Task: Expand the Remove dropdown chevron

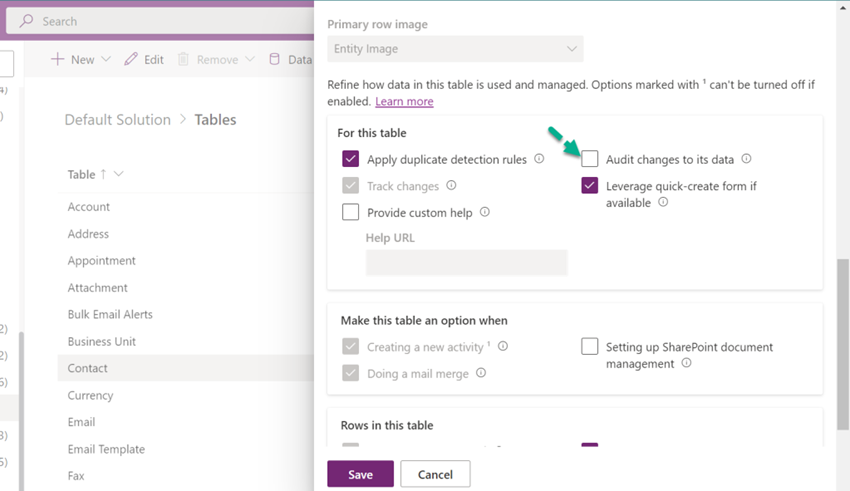Action: coord(250,59)
